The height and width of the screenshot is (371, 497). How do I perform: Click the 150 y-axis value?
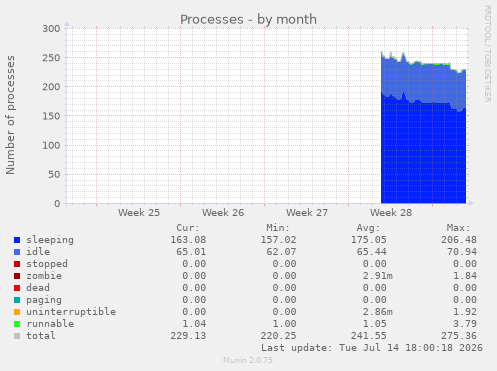[x=51, y=116]
